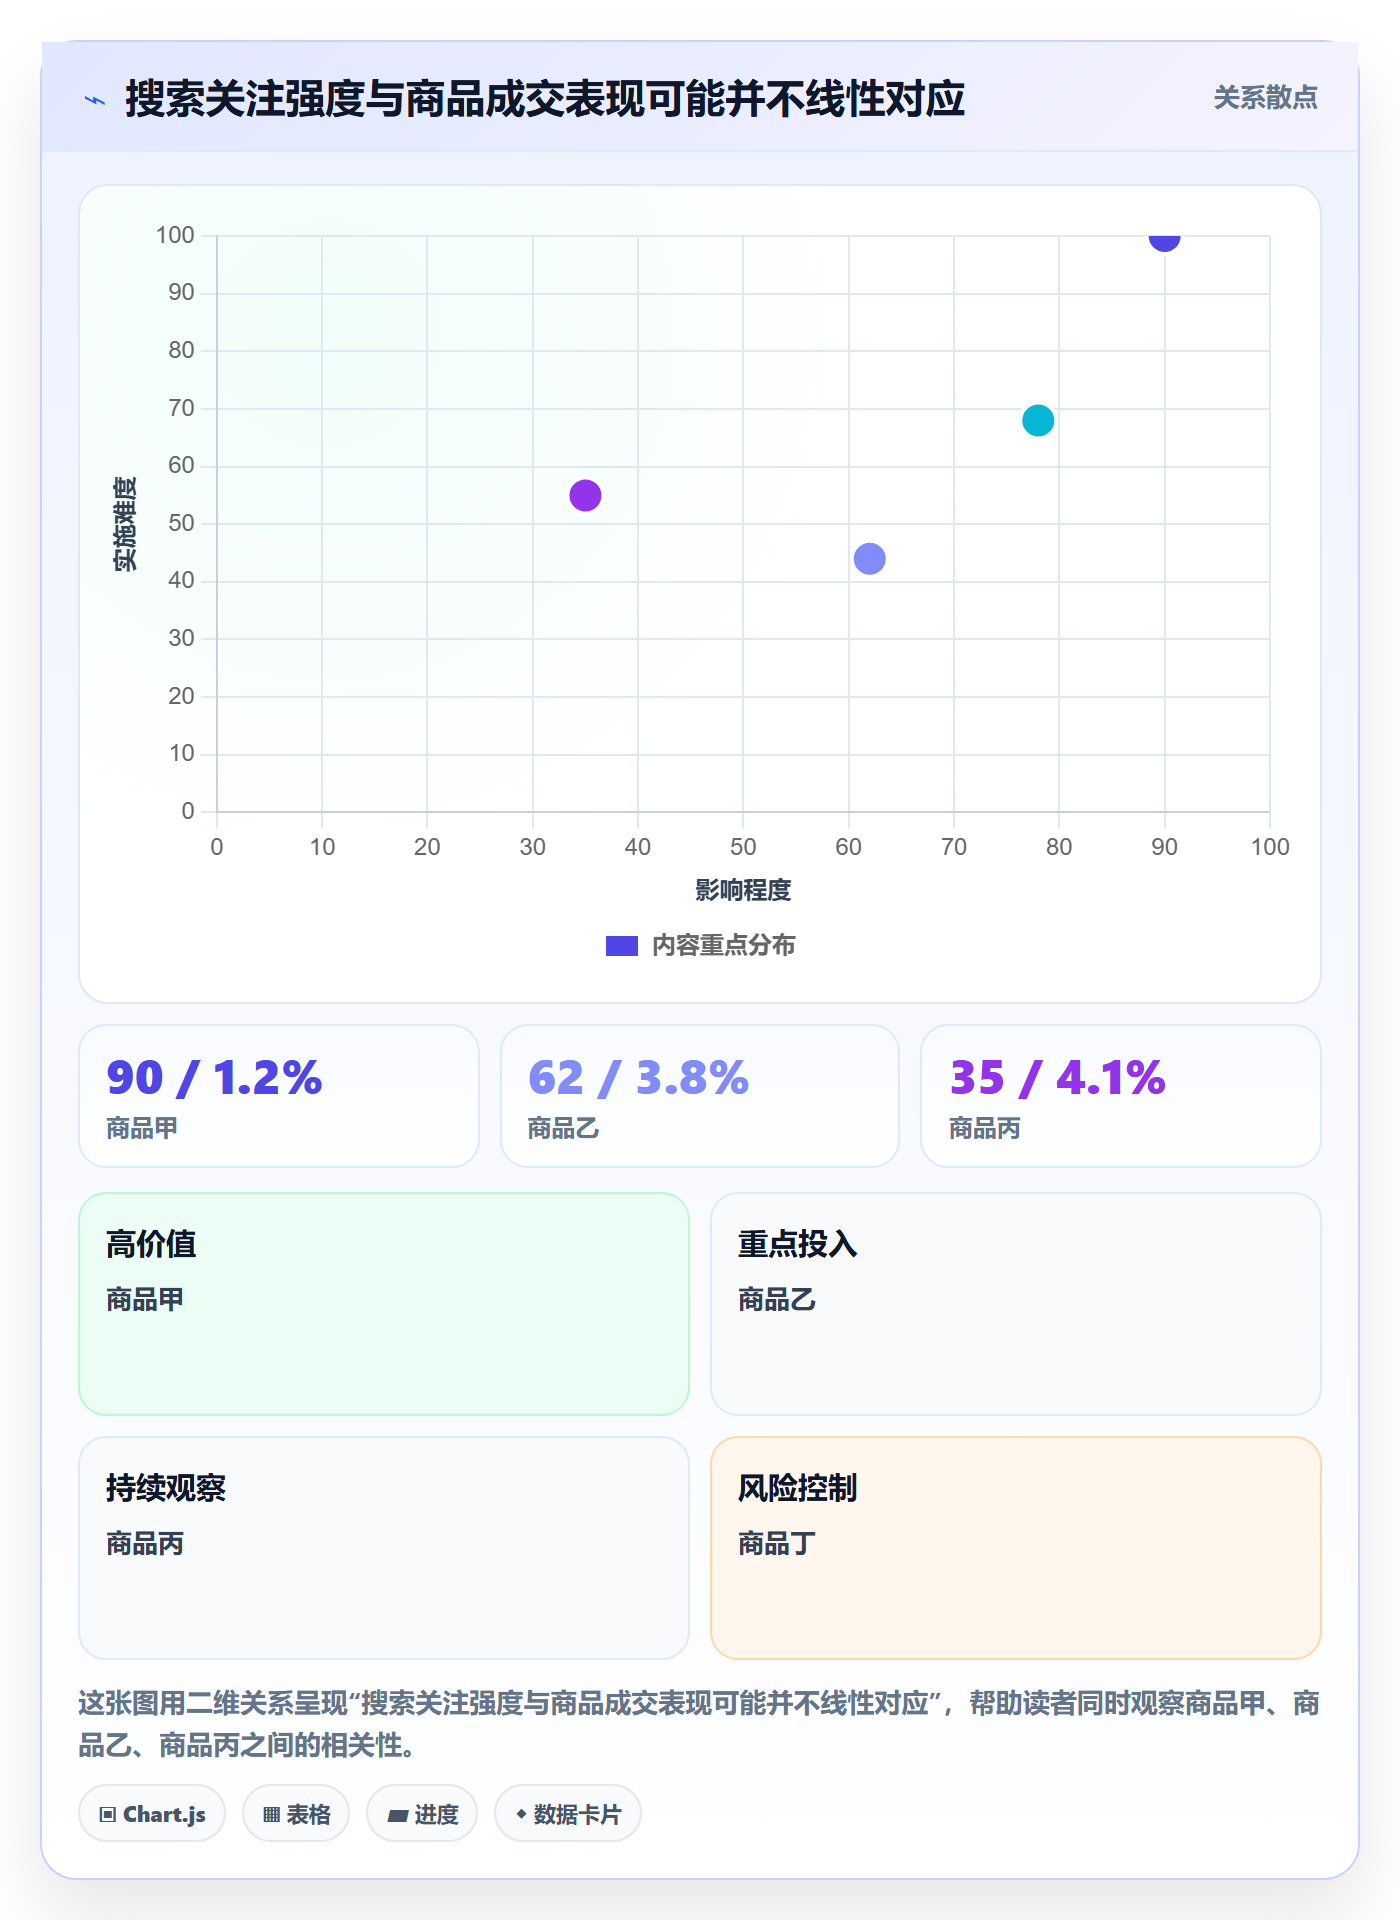Open the 商品乙 62 / 3.8% stat card
The image size is (1400, 1920).
(x=700, y=1096)
